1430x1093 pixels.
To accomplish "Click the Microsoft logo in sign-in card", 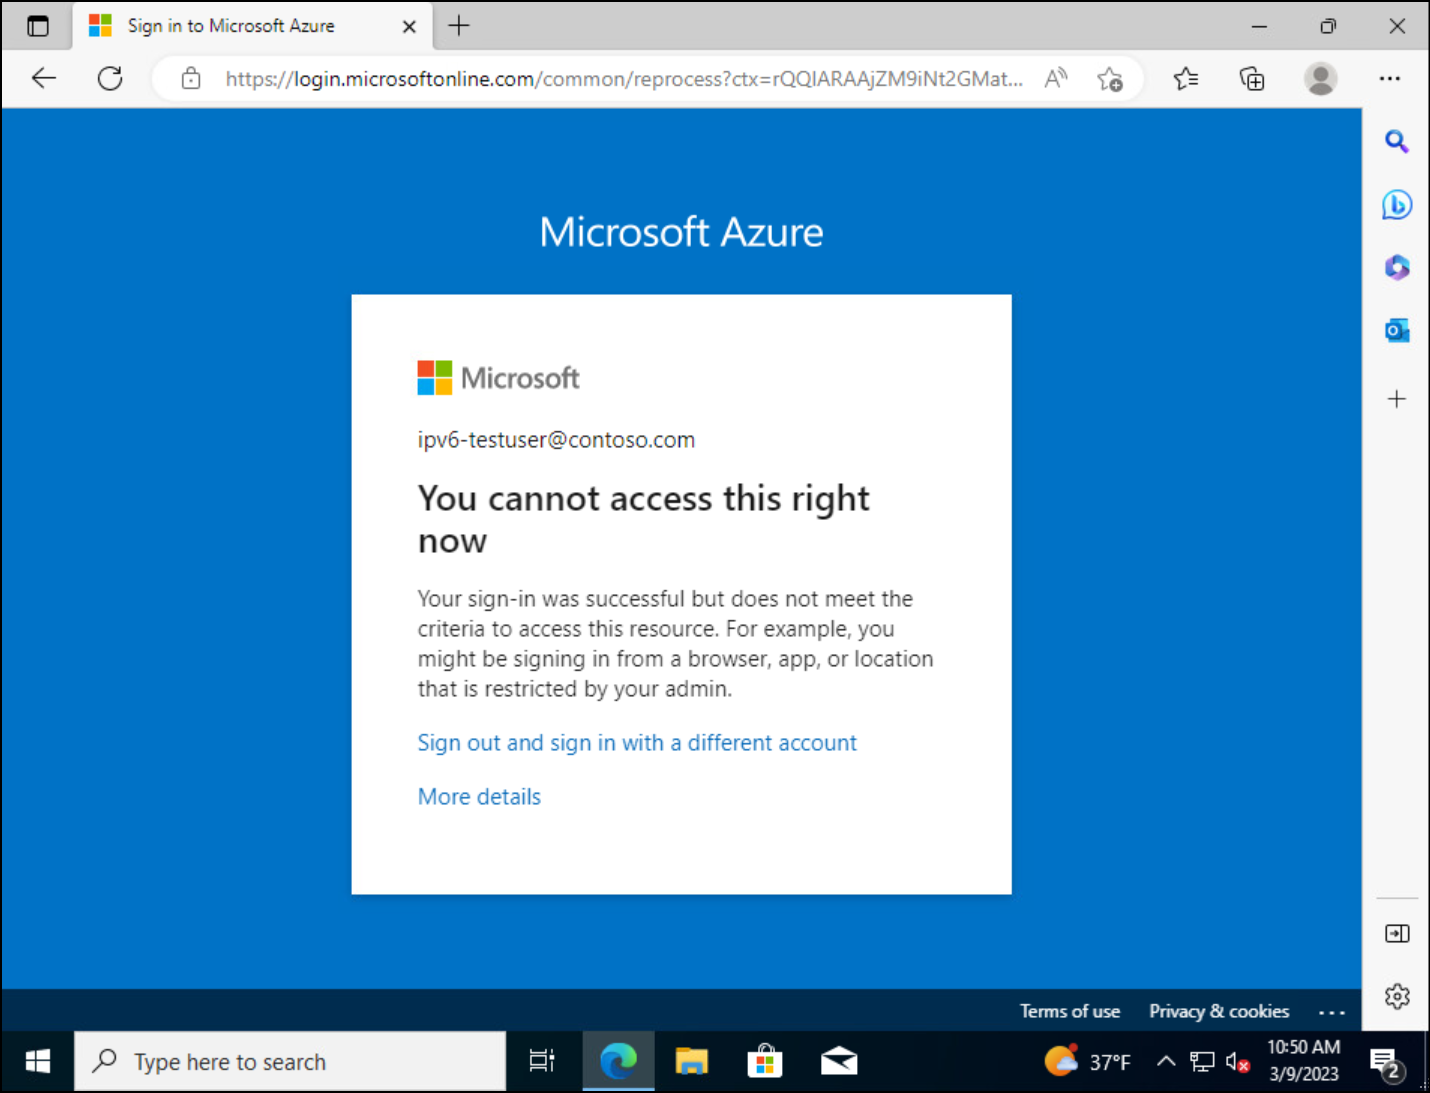I will (x=498, y=378).
